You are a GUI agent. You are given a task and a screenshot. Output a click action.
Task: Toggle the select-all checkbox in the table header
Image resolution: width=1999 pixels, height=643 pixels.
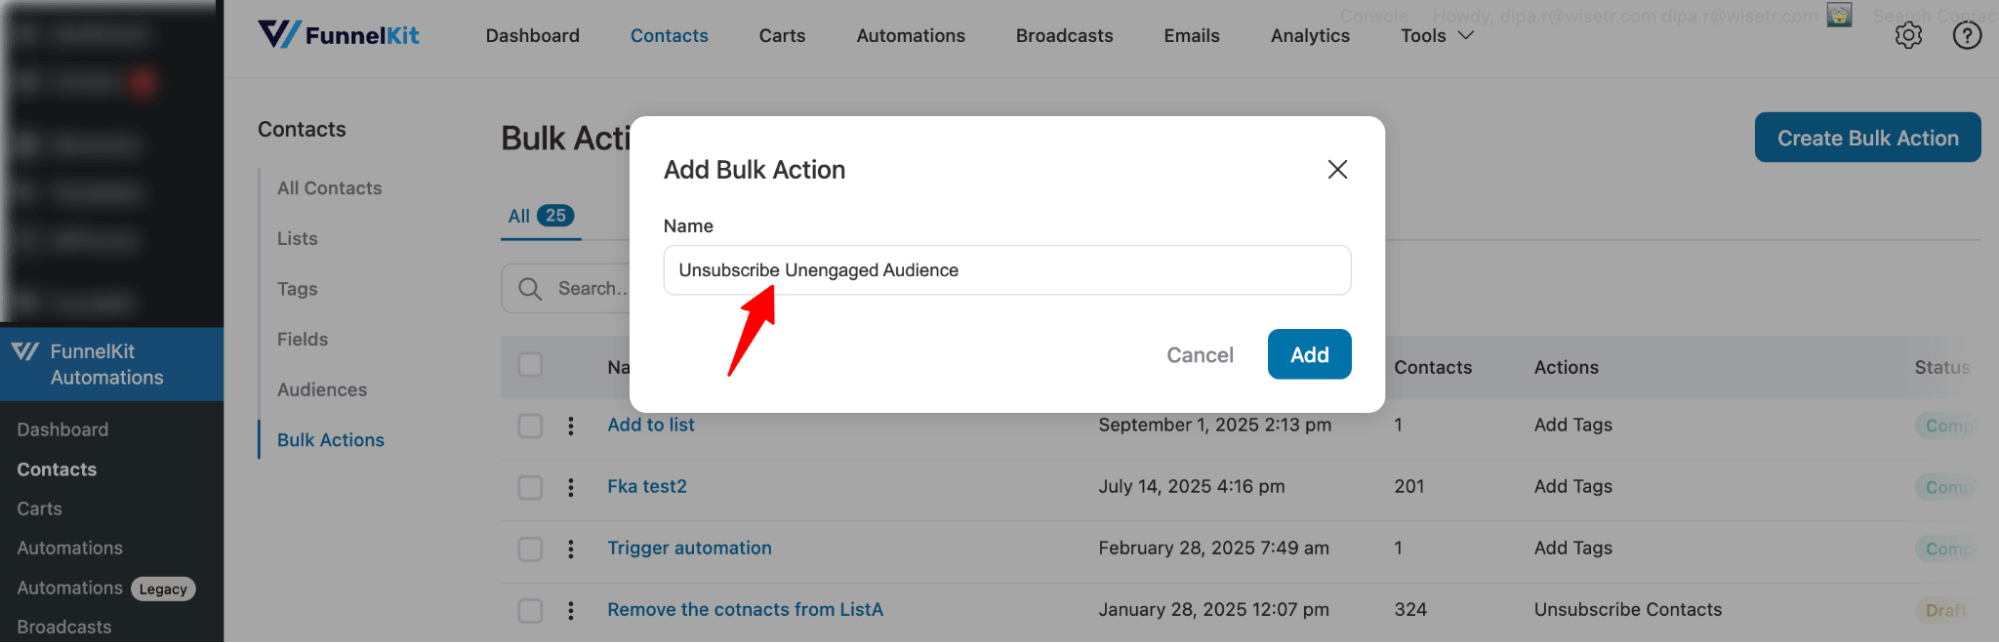530,365
